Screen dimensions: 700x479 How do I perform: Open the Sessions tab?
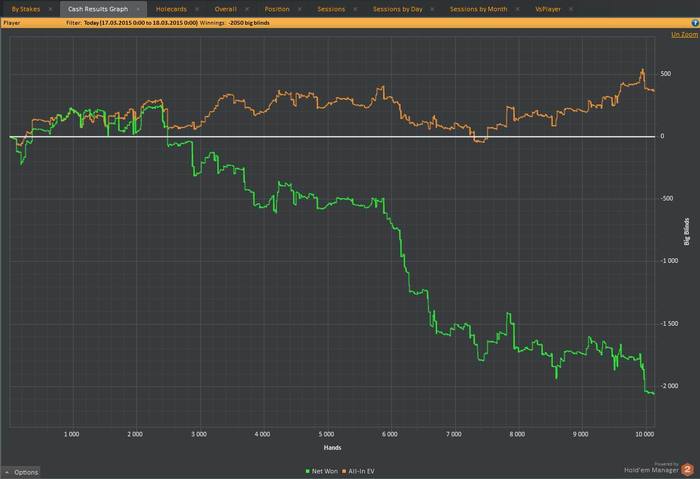coord(331,9)
